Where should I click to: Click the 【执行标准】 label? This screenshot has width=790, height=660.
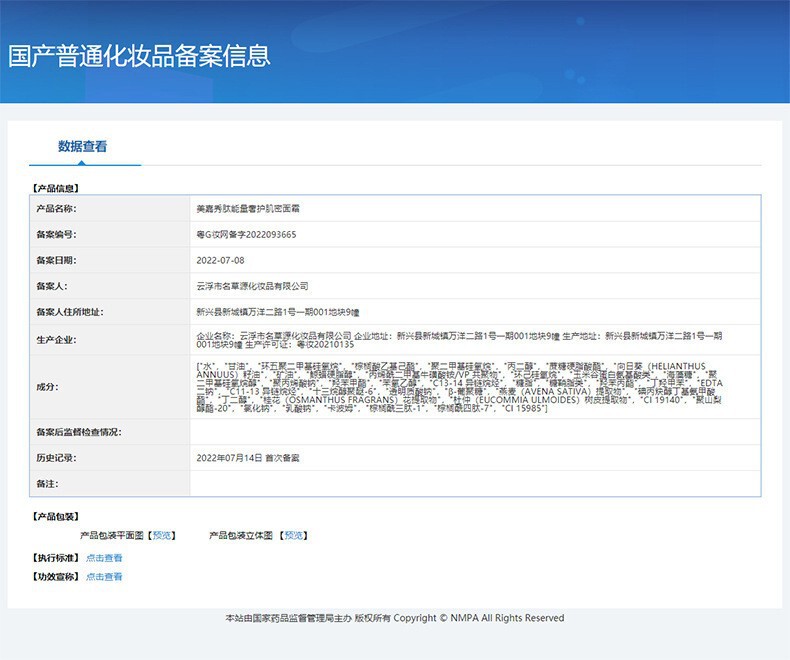click(55, 558)
